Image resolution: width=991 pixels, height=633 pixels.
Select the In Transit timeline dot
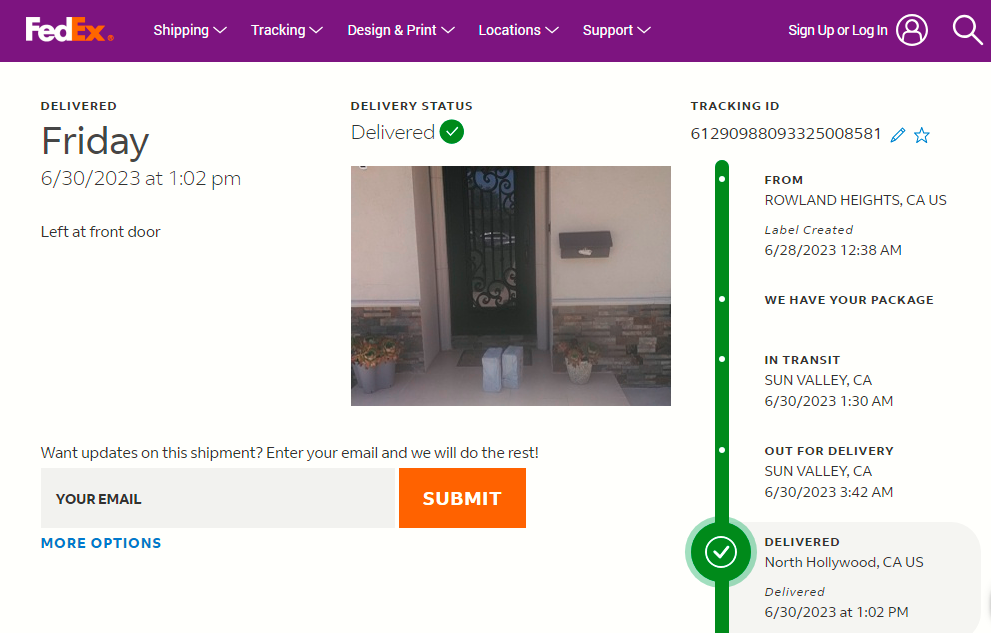point(722,358)
